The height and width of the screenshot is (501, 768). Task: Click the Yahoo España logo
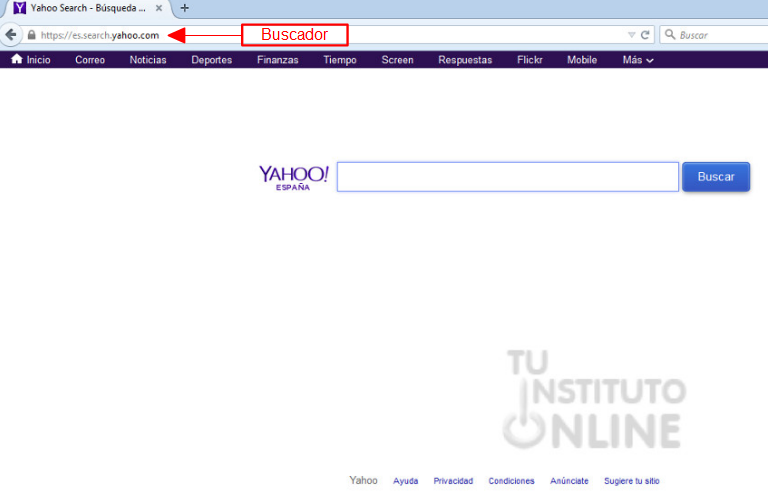click(x=293, y=177)
